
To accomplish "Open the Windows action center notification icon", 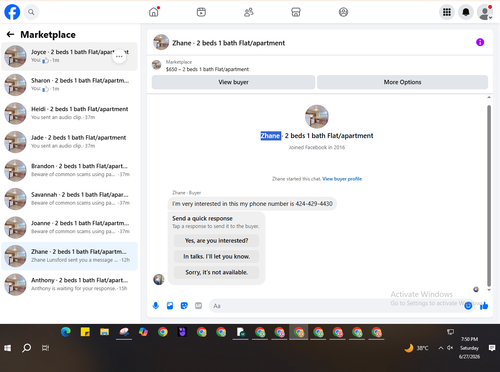I will 492,348.
